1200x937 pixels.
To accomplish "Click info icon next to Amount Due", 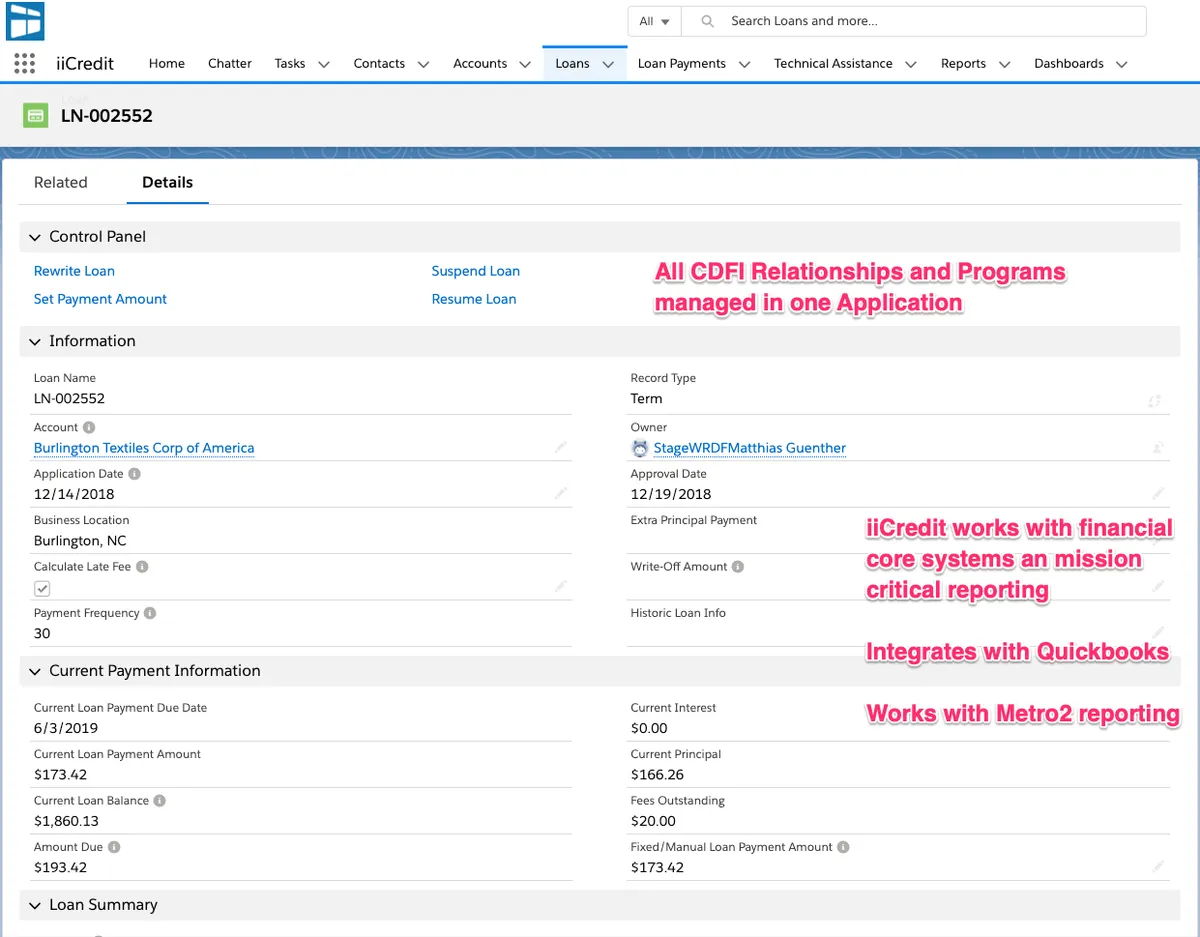I will pos(114,847).
